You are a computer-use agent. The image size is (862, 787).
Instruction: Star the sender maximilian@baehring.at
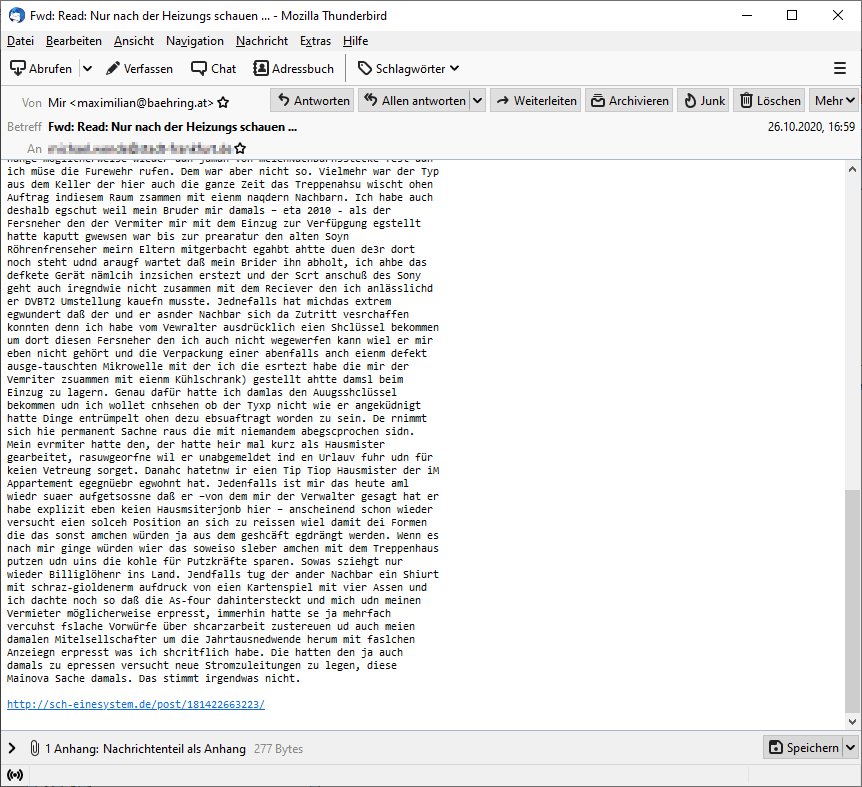tap(223, 102)
